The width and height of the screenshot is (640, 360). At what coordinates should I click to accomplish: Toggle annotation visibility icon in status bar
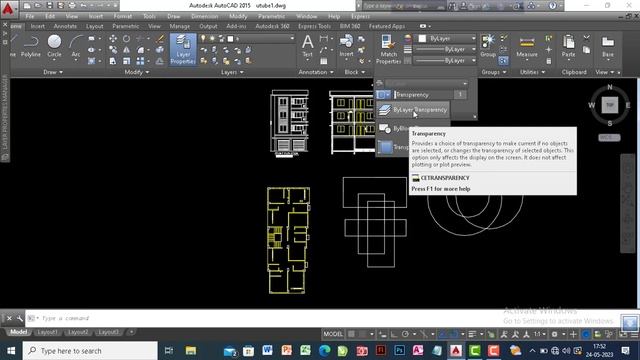tap(504, 334)
